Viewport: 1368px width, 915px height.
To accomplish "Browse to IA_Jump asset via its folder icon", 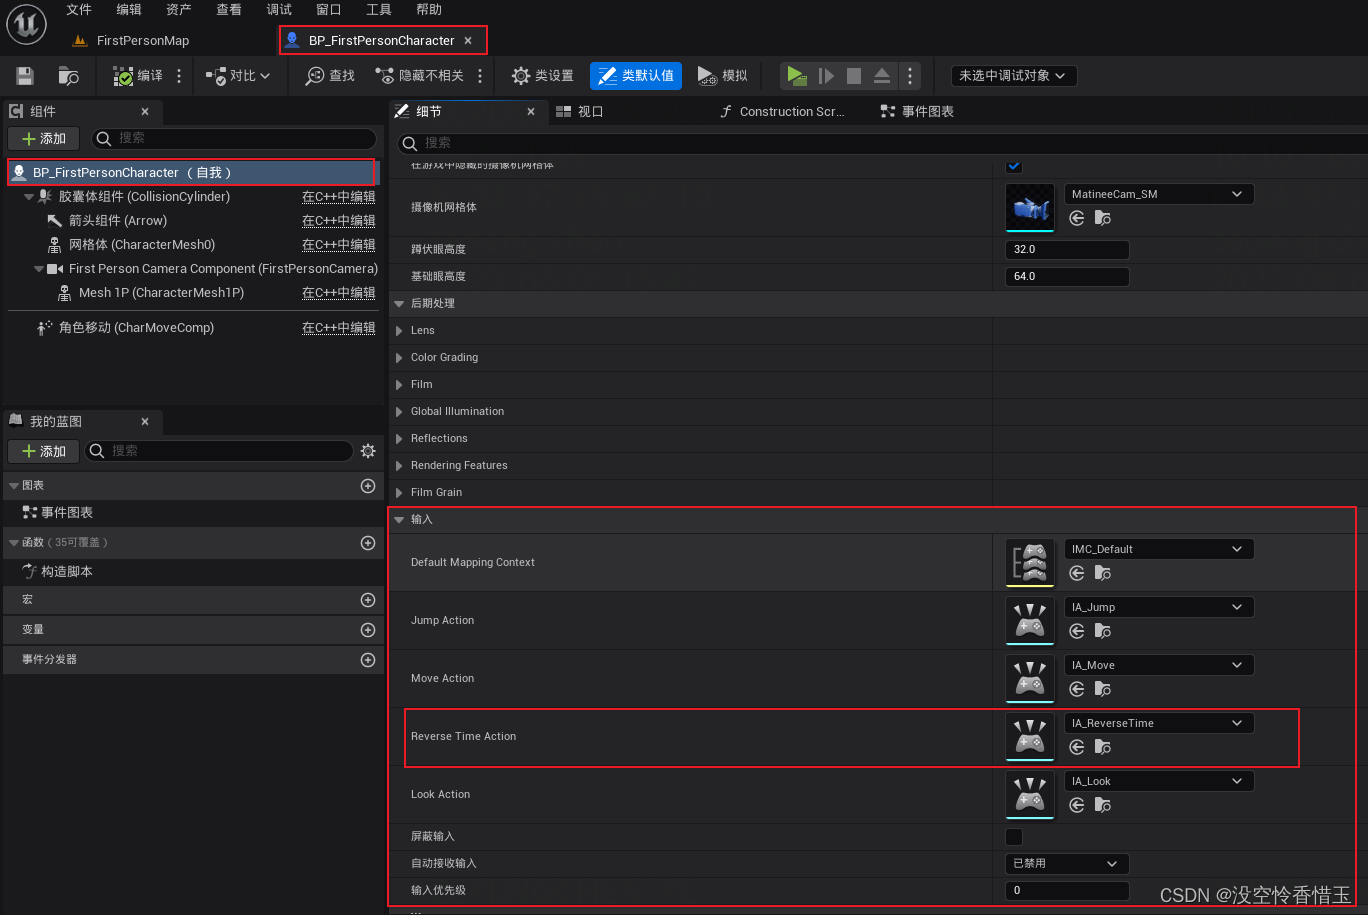I will point(1100,631).
